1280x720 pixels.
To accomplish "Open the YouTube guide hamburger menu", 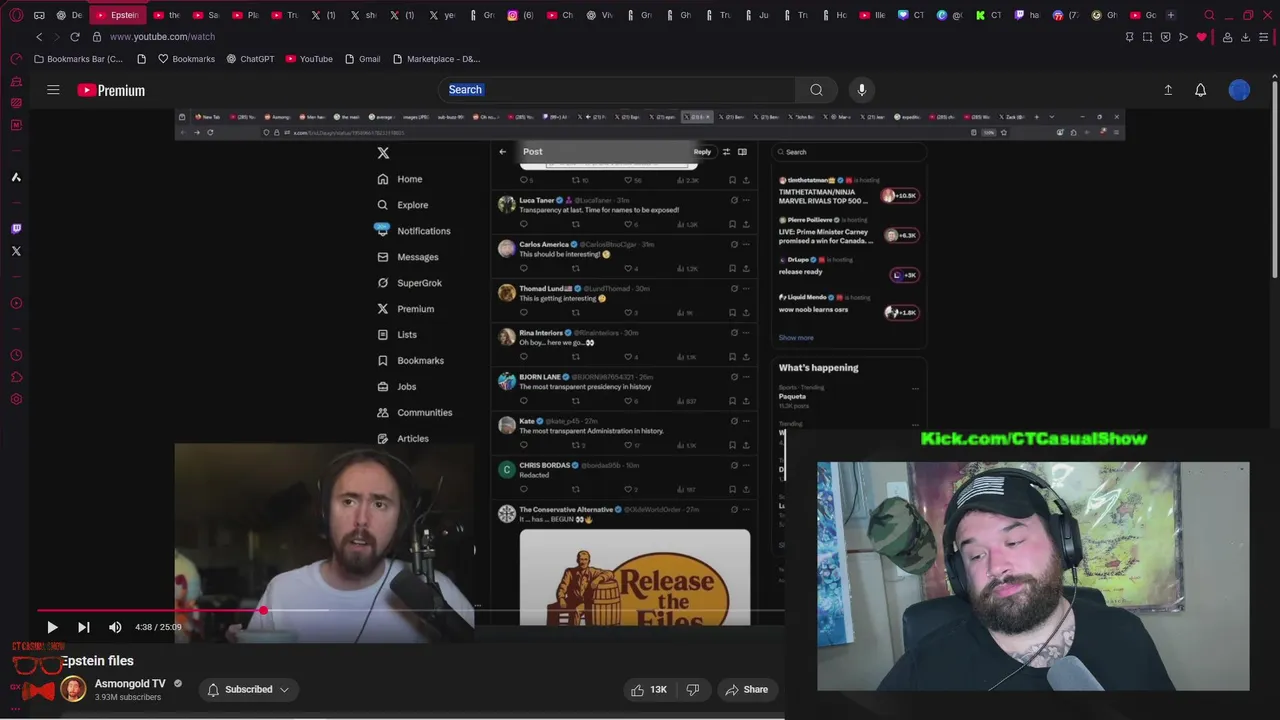I will tap(53, 90).
